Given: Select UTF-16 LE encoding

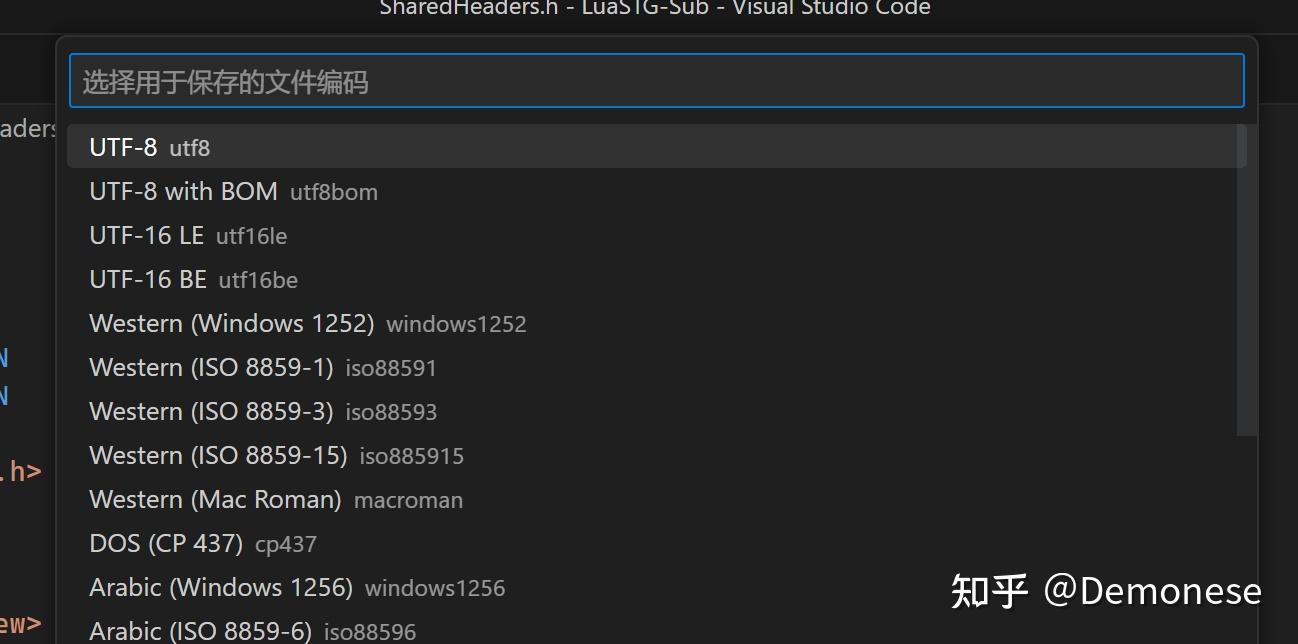Looking at the screenshot, I should [x=656, y=235].
